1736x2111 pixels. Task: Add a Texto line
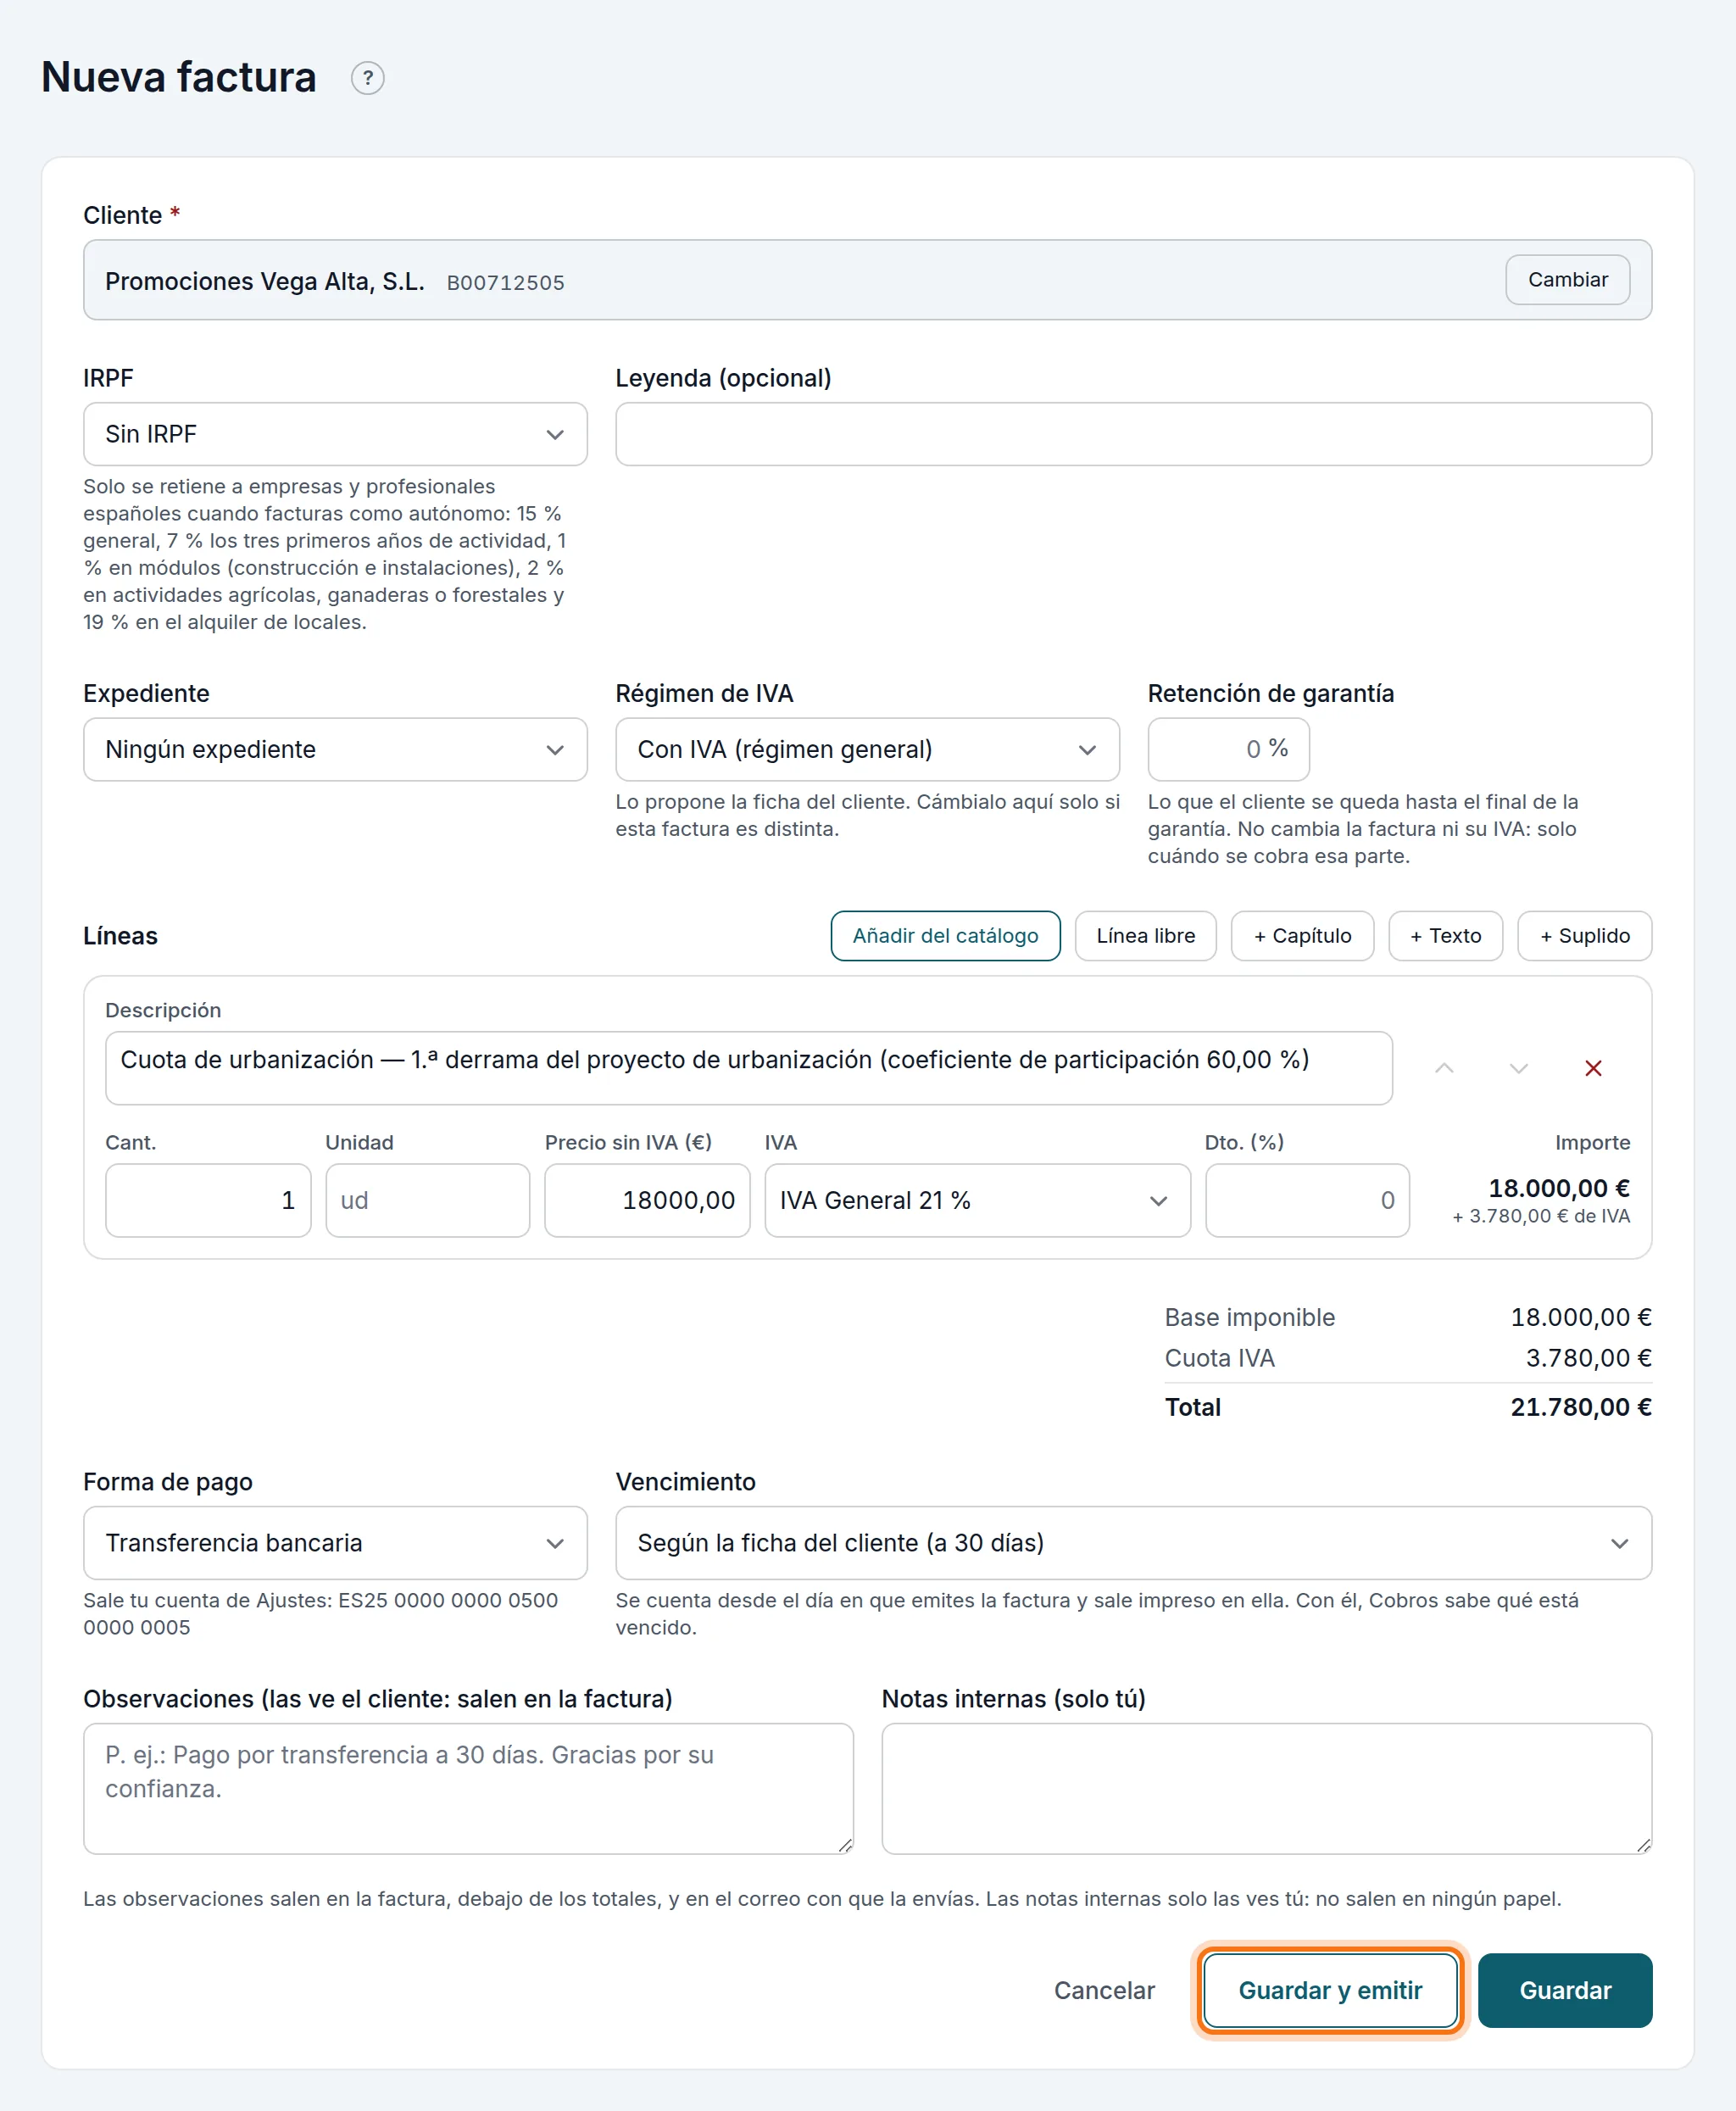pos(1445,936)
